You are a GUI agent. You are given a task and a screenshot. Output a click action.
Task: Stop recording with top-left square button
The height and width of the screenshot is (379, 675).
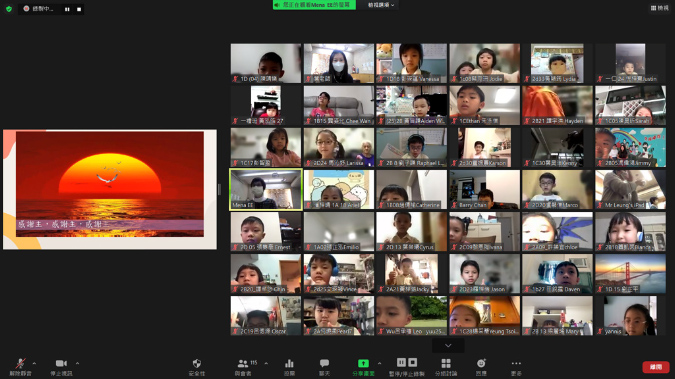(79, 9)
